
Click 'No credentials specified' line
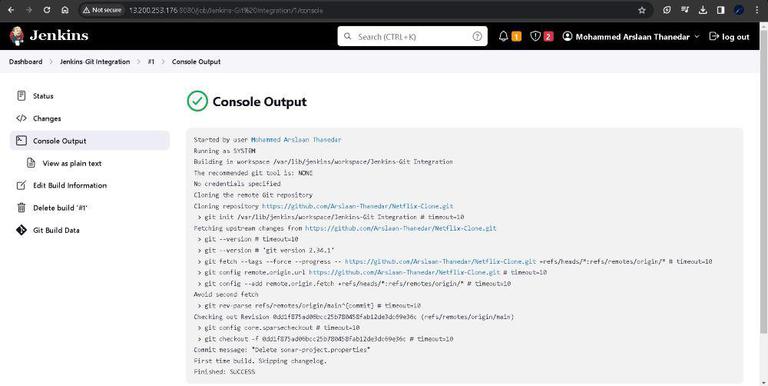coord(237,184)
